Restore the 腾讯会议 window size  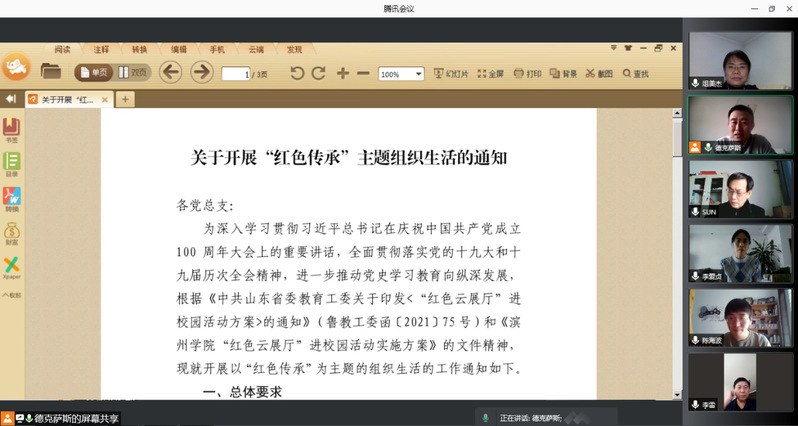772,9
